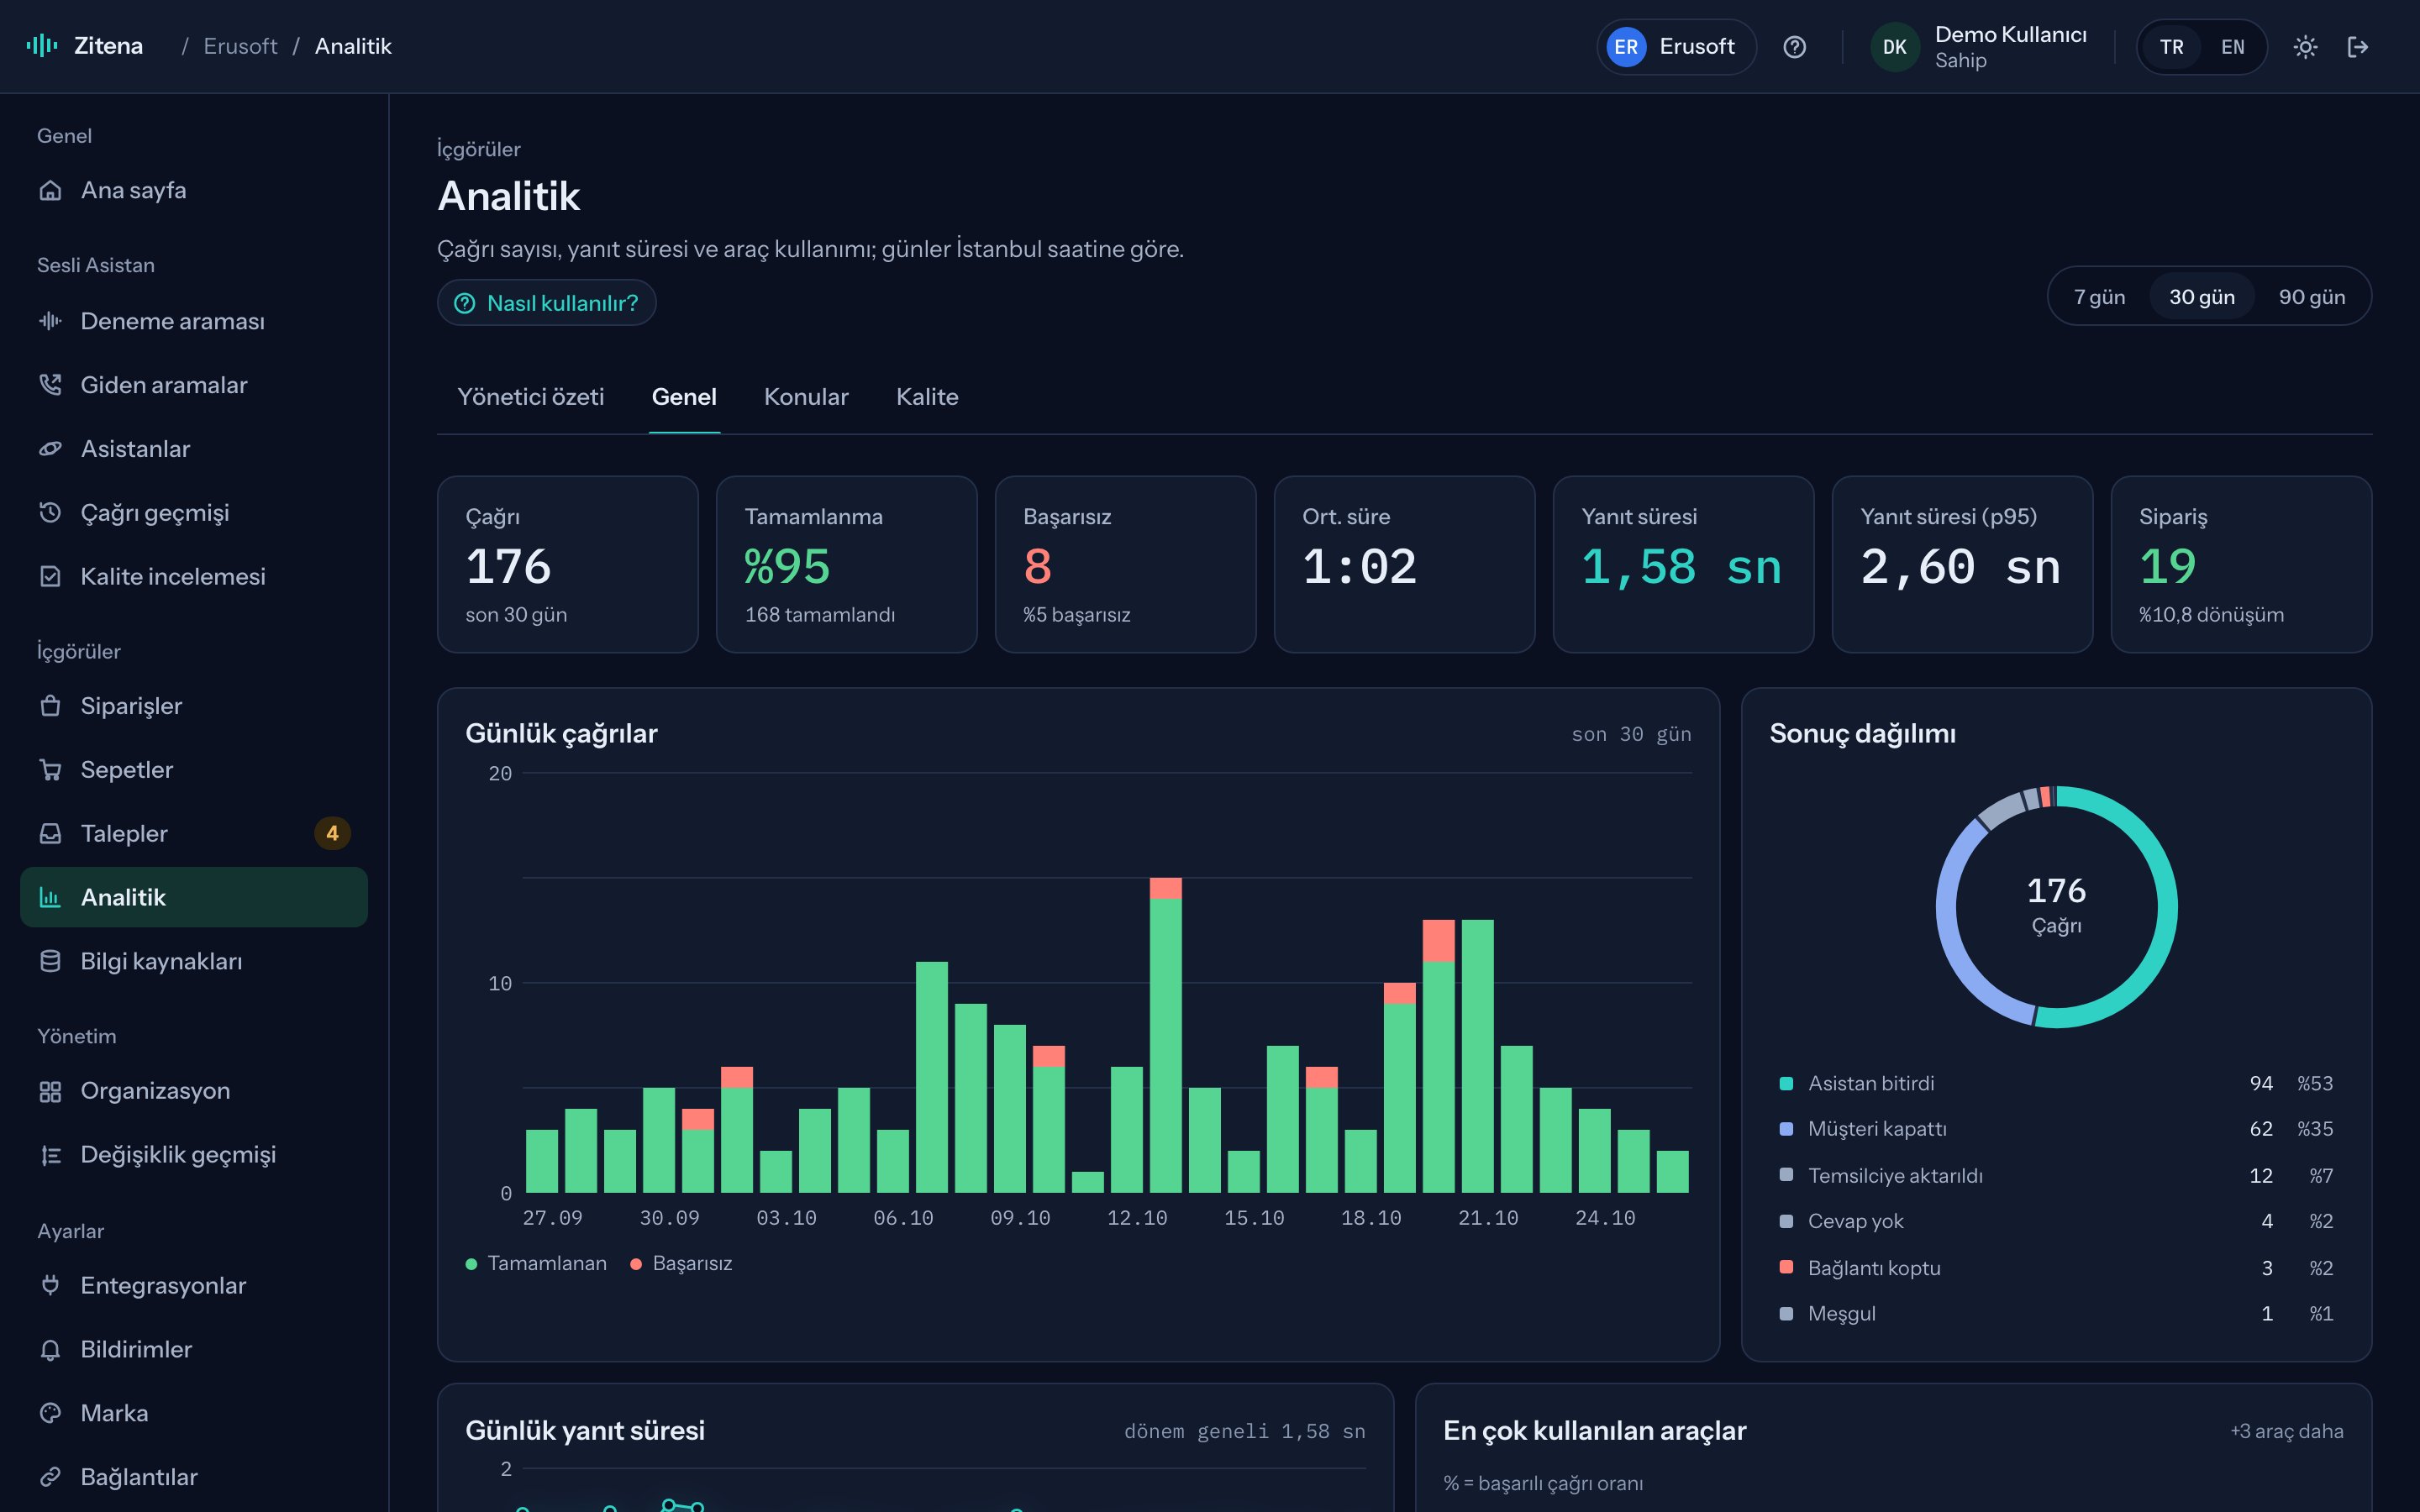Image resolution: width=2420 pixels, height=1512 pixels.
Task: Switch to the Konular tab
Action: (806, 397)
